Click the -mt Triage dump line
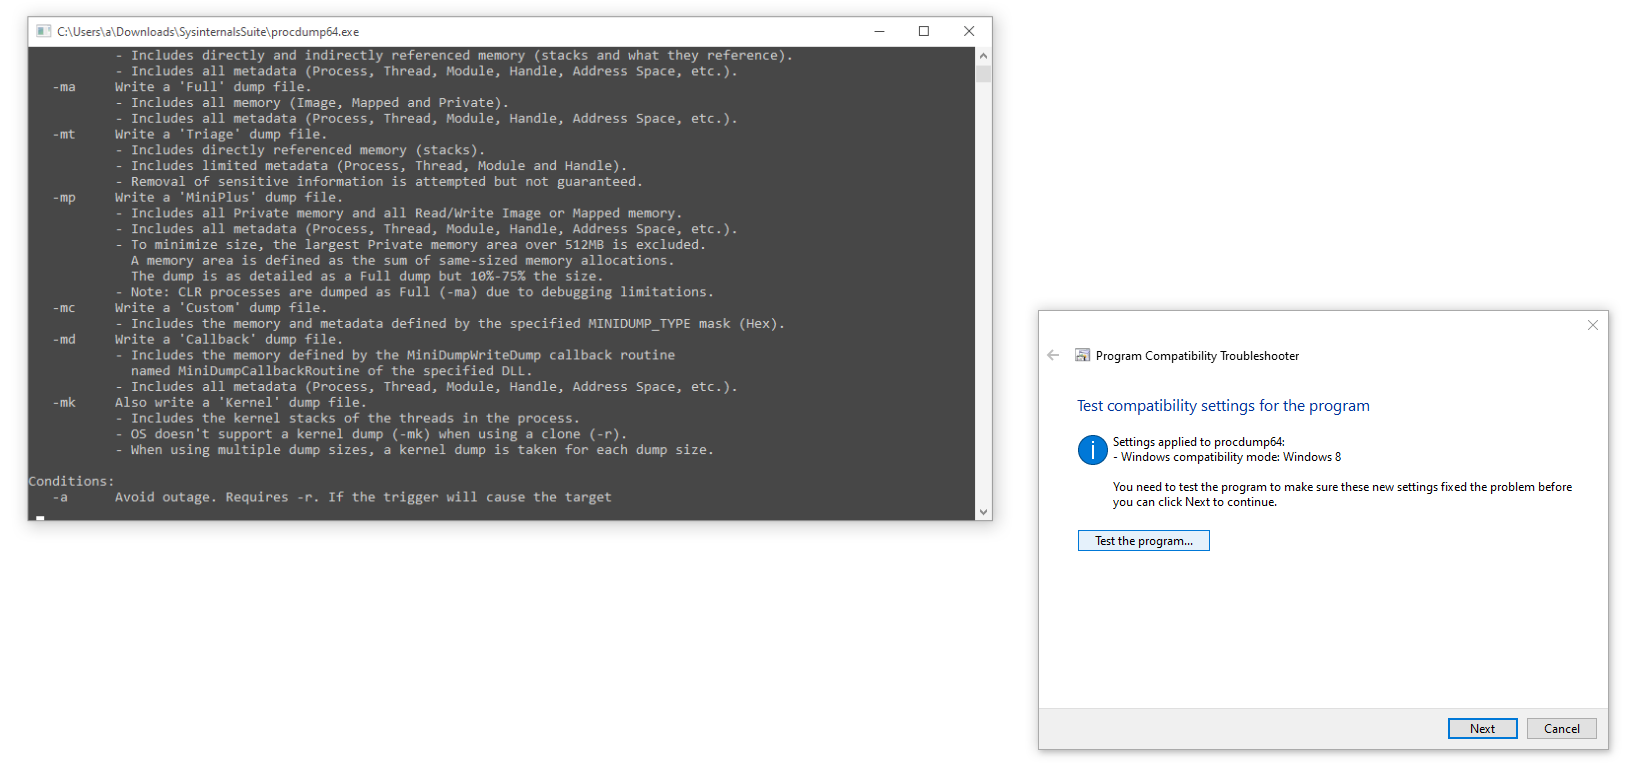1648x777 pixels. 190,134
